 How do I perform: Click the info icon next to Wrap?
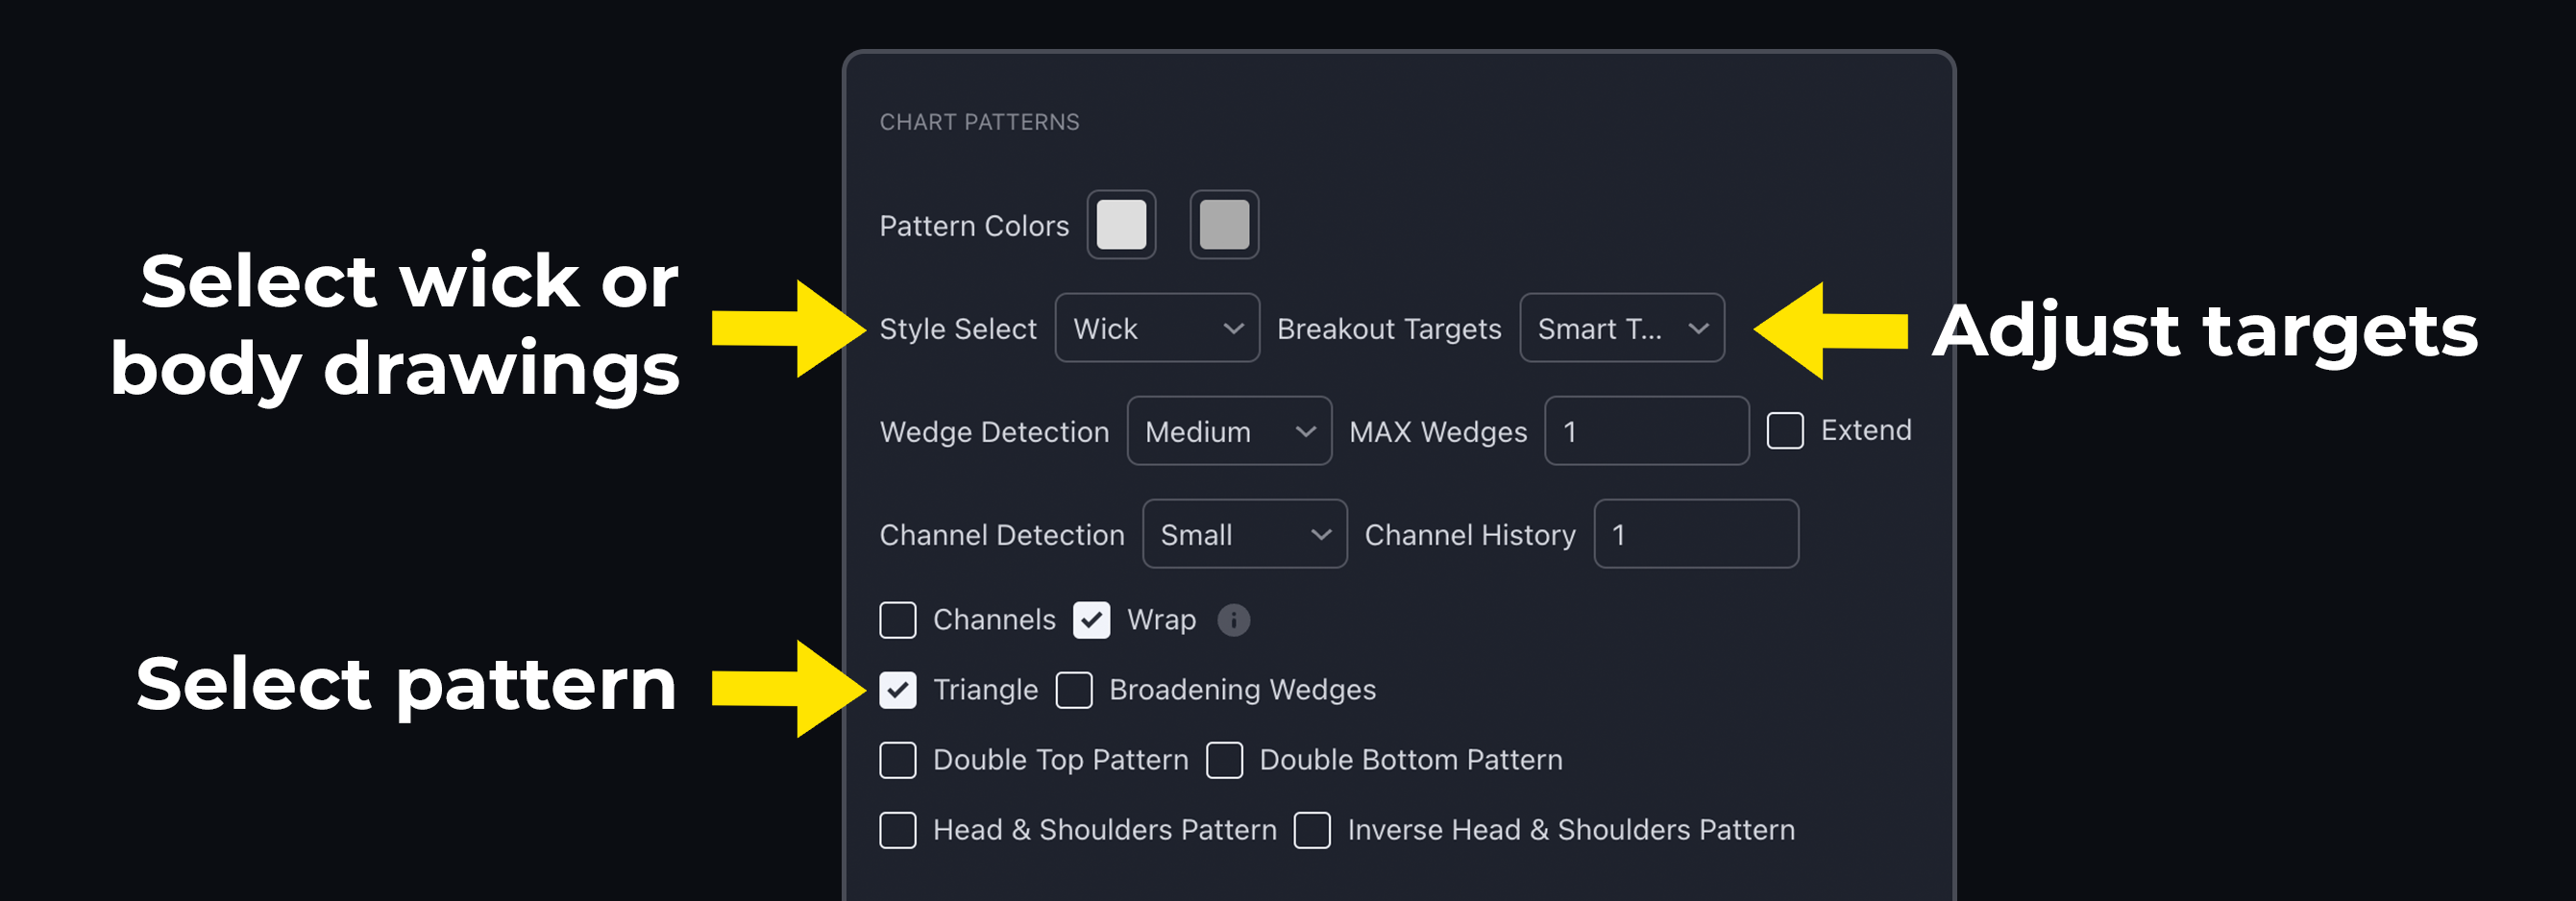tap(1233, 620)
